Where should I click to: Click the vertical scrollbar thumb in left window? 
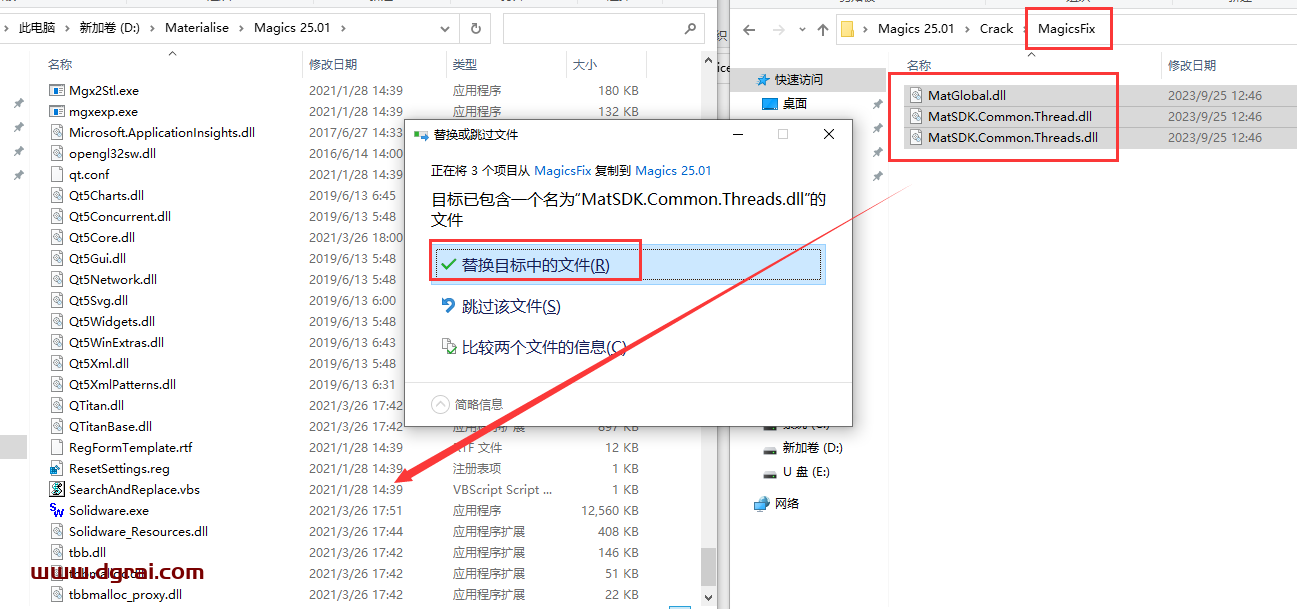click(708, 566)
